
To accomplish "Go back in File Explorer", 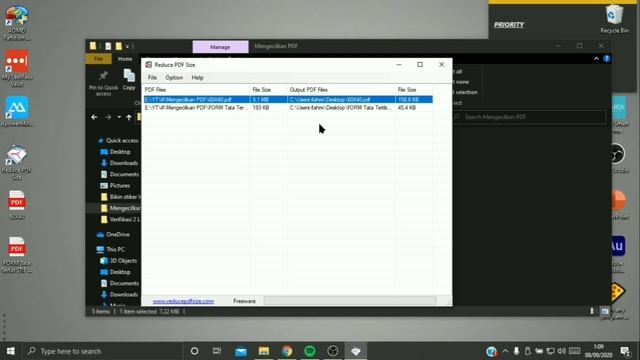I will click(x=94, y=117).
